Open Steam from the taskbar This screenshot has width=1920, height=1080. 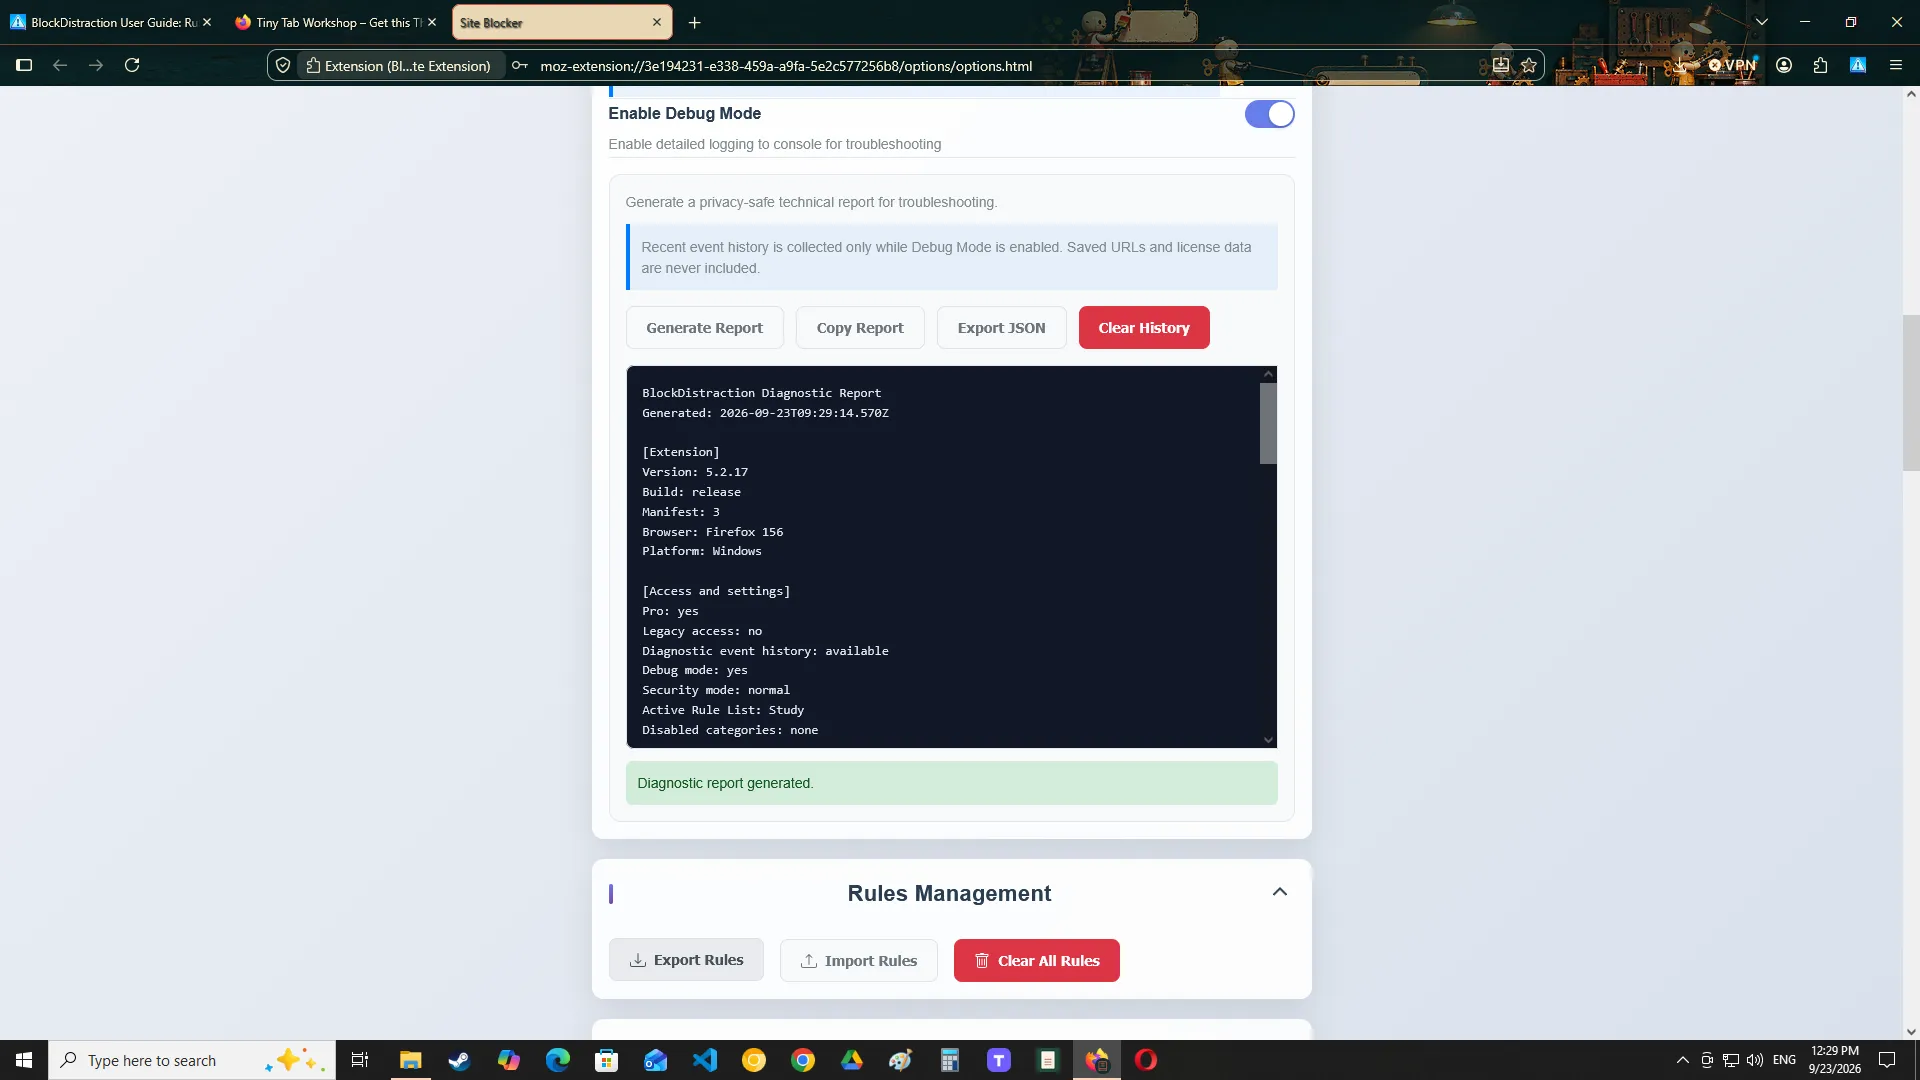click(x=460, y=1060)
